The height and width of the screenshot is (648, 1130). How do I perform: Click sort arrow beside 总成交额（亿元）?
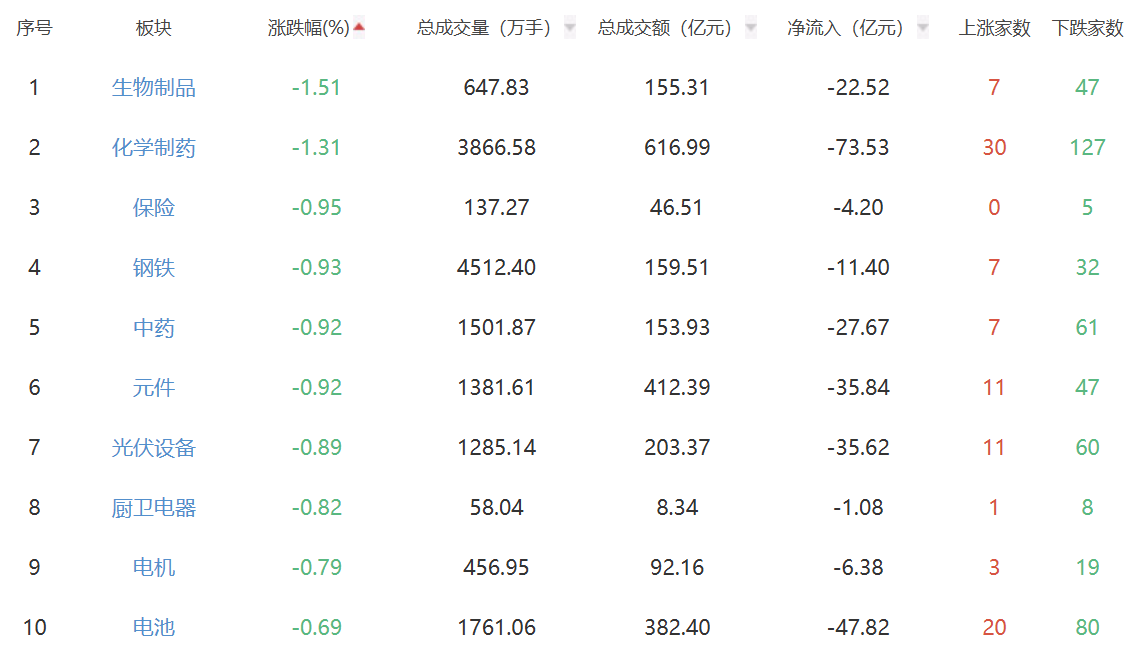751,28
